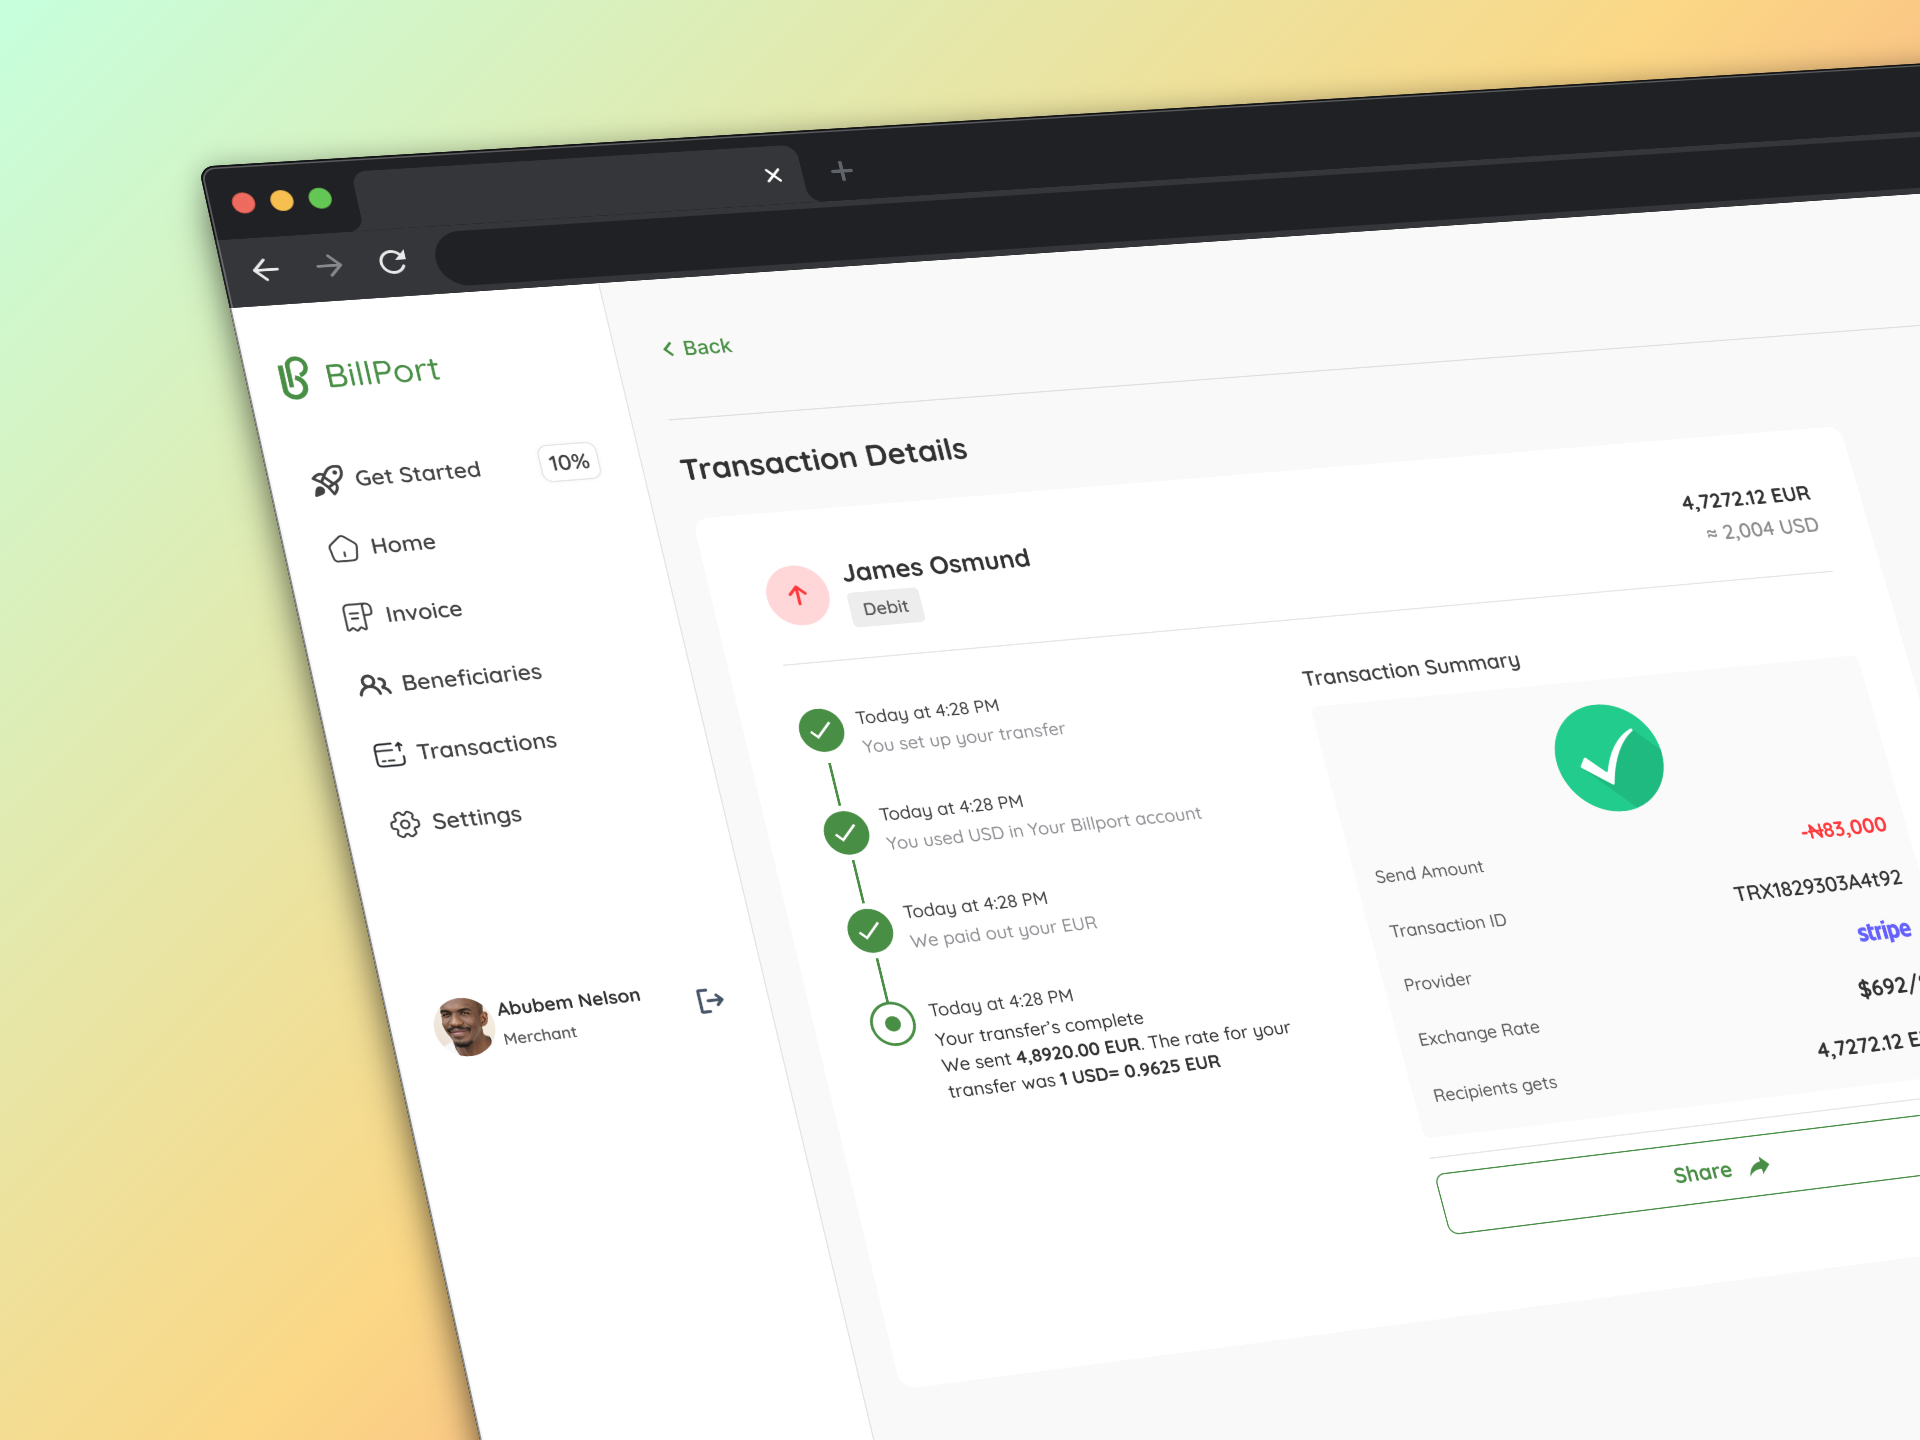
Task: Click the red debit arrow icon
Action: tap(798, 595)
